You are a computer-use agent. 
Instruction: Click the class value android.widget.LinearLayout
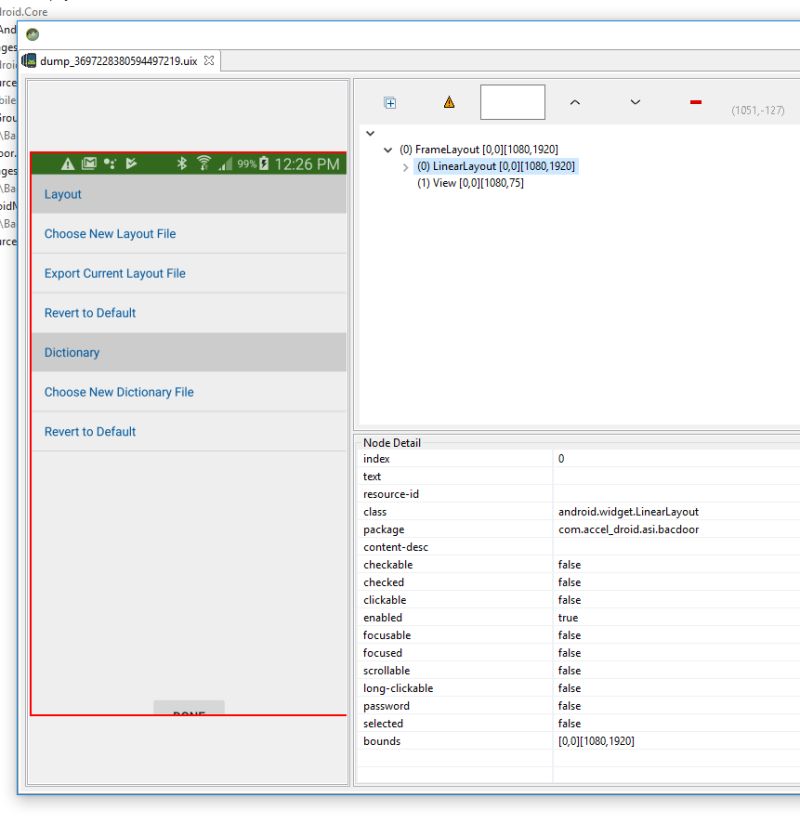click(x=628, y=512)
